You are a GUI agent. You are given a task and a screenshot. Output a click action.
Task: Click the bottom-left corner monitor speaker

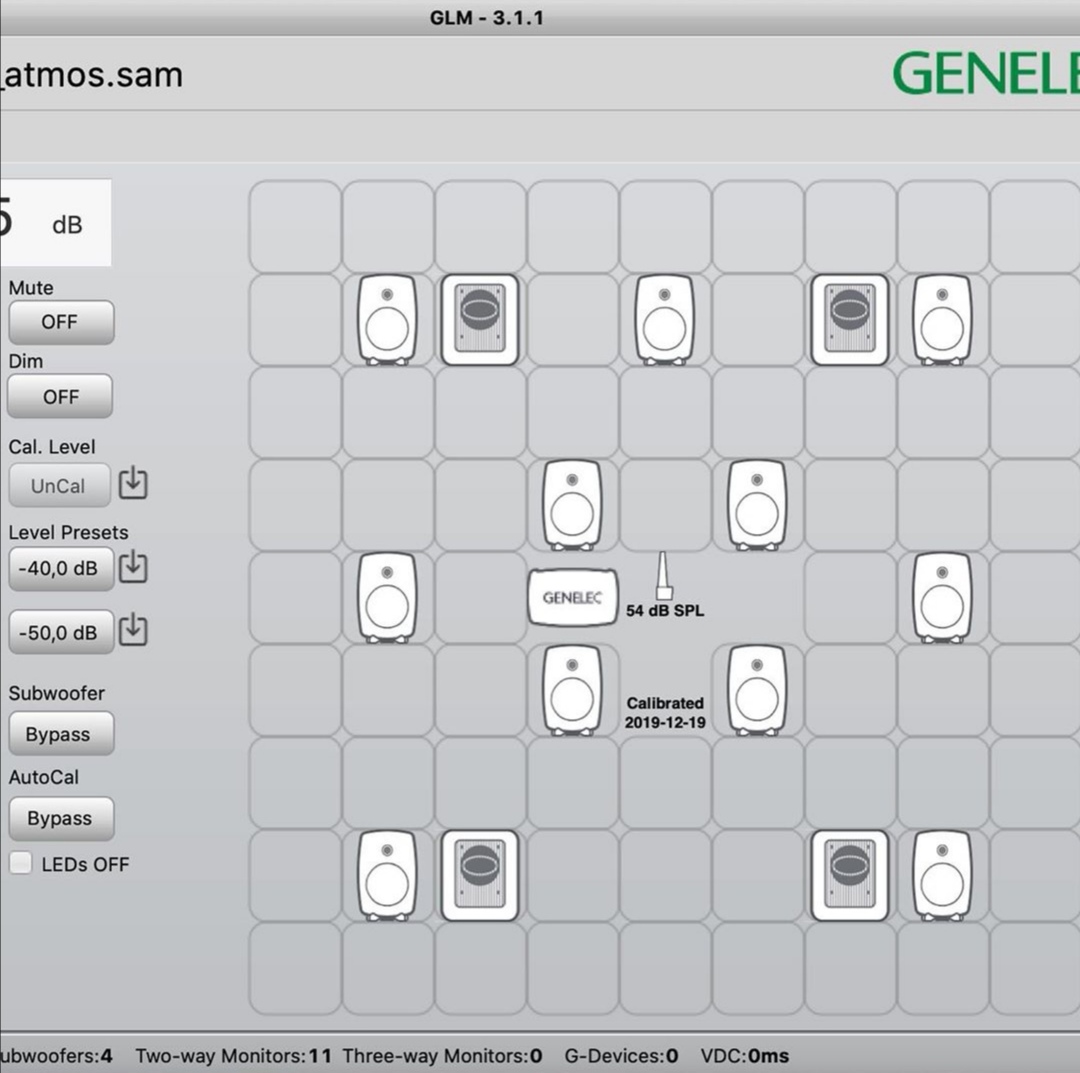[x=387, y=875]
